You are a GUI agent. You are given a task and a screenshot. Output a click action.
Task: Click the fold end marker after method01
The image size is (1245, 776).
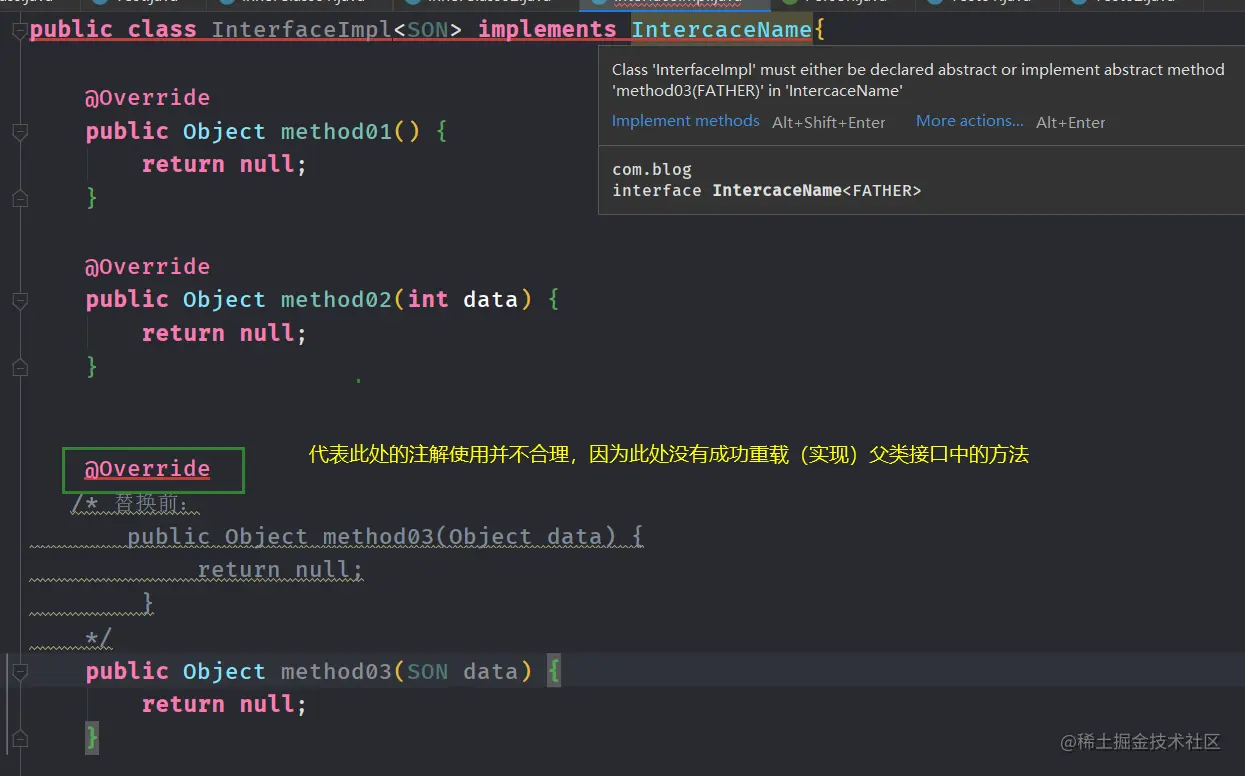19,199
